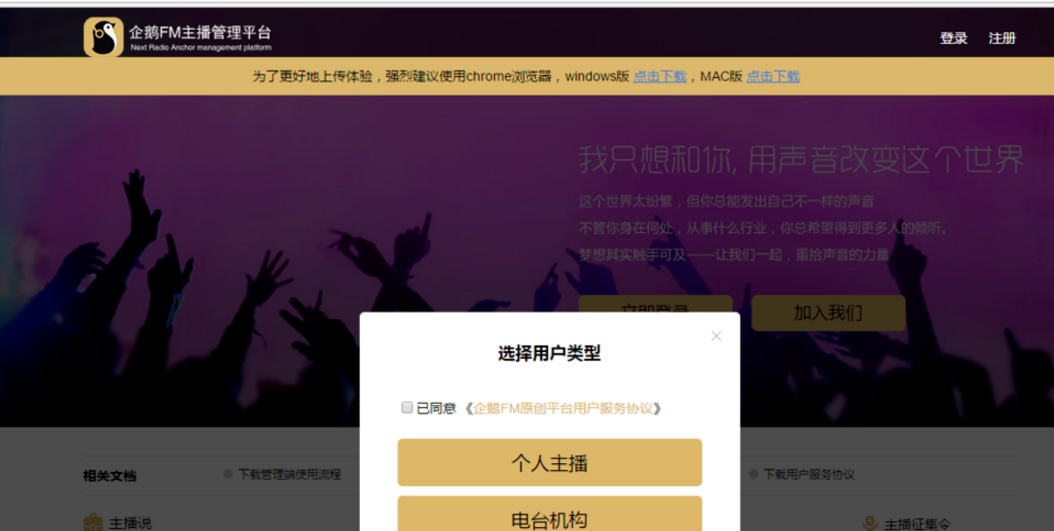Click slogan 我只想和你,用声音改变这个世界

pos(801,159)
